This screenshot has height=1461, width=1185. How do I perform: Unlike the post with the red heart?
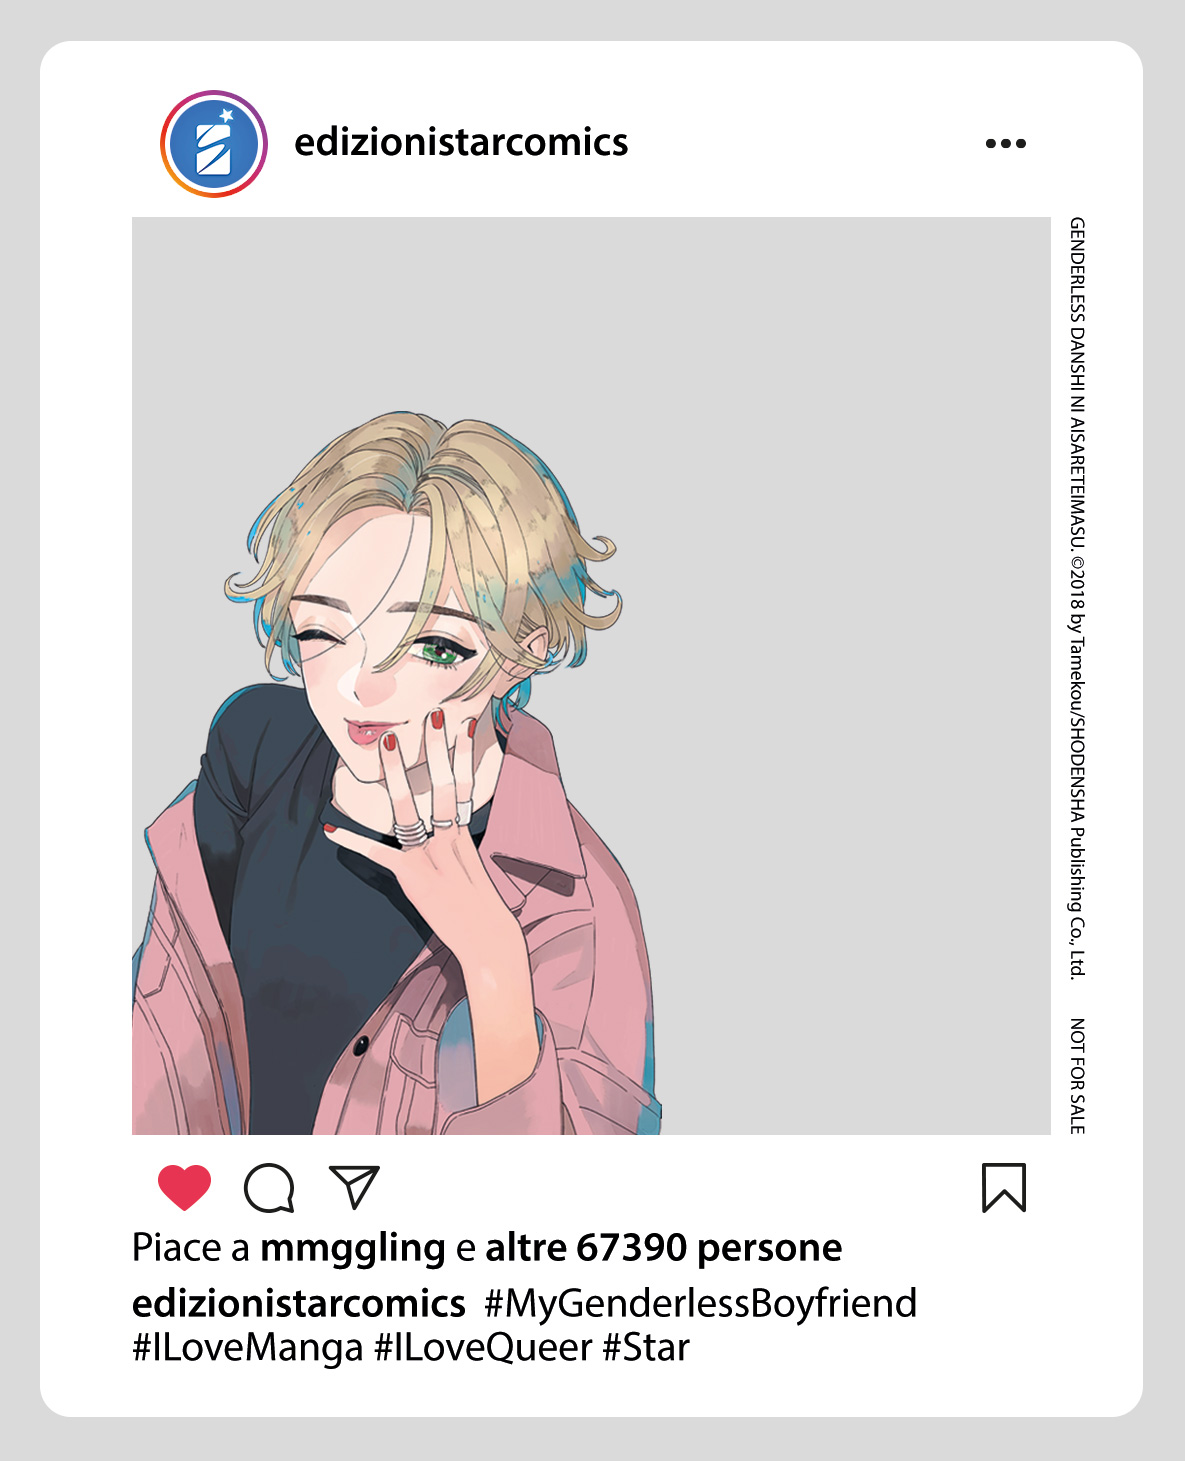click(x=185, y=1188)
